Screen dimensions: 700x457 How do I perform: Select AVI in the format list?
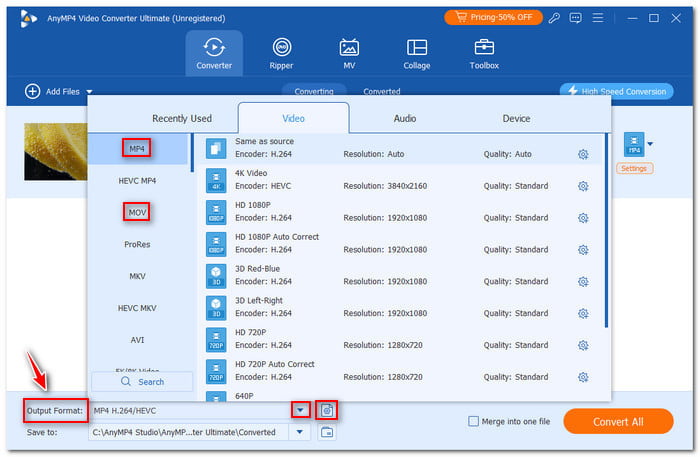(x=137, y=340)
